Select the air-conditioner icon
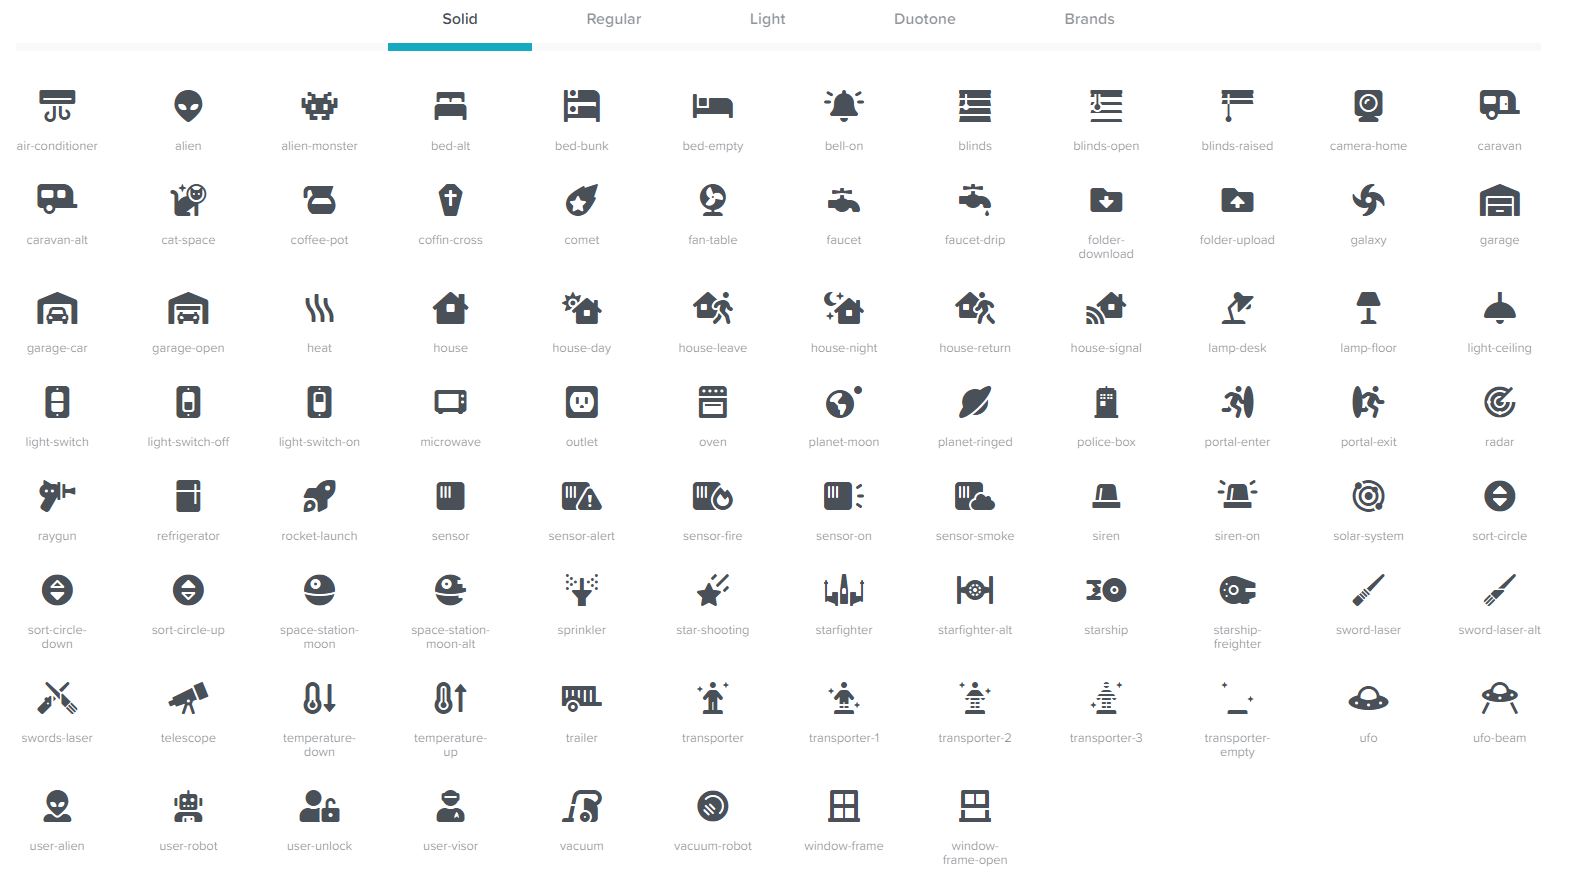The width and height of the screenshot is (1580, 876). [57, 106]
